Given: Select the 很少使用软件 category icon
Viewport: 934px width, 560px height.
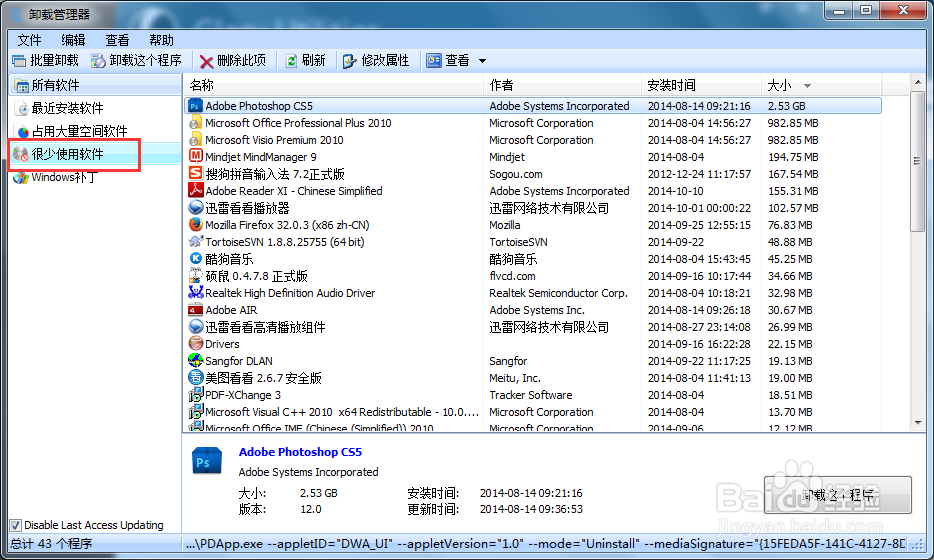Looking at the screenshot, I should coord(21,154).
